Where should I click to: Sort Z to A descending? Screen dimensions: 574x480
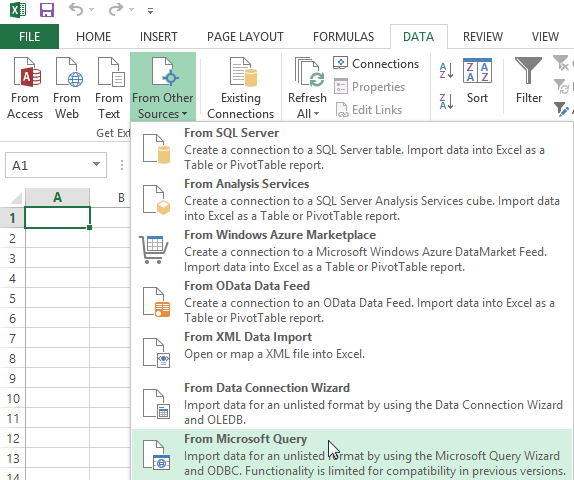[446, 101]
